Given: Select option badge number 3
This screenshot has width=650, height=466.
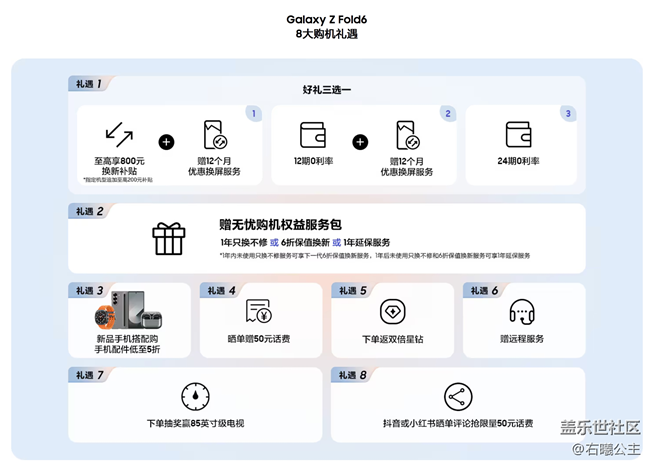Looking at the screenshot, I should click(x=567, y=114).
